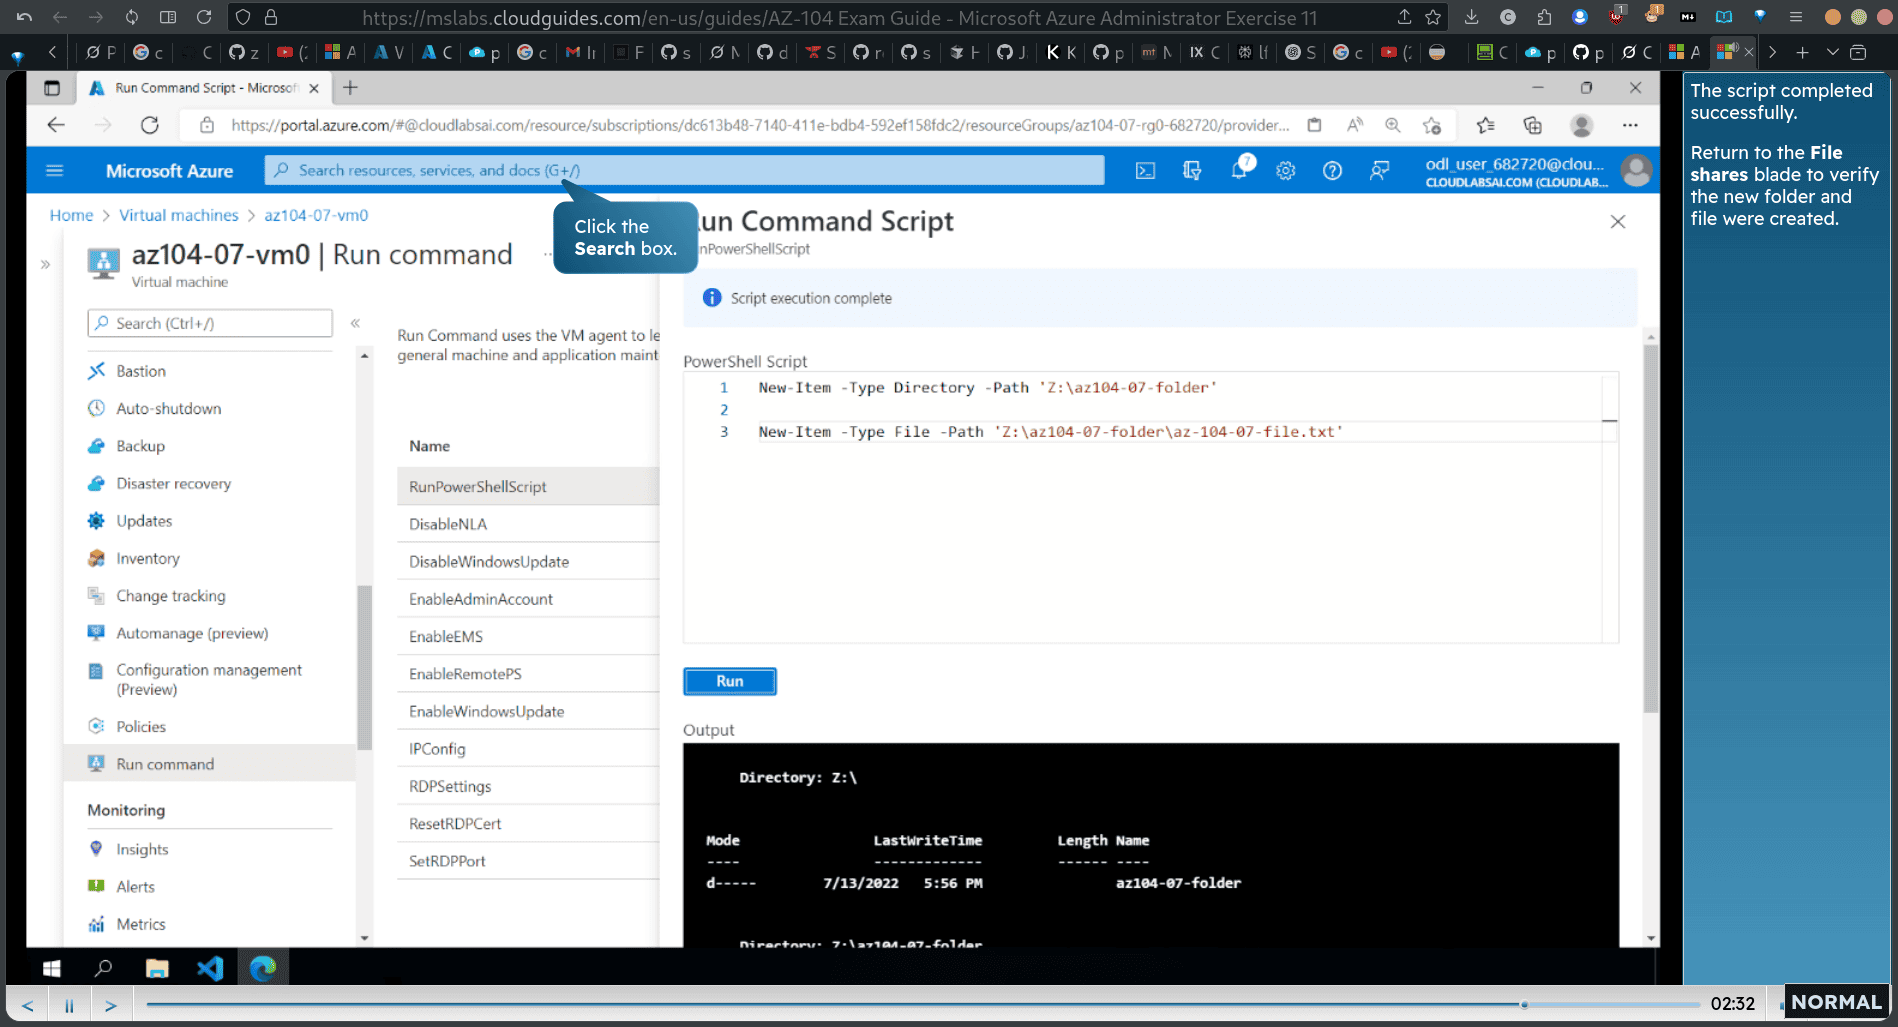The width and height of the screenshot is (1898, 1027).
Task: Click the Edge browser back arrow
Action: [56, 125]
